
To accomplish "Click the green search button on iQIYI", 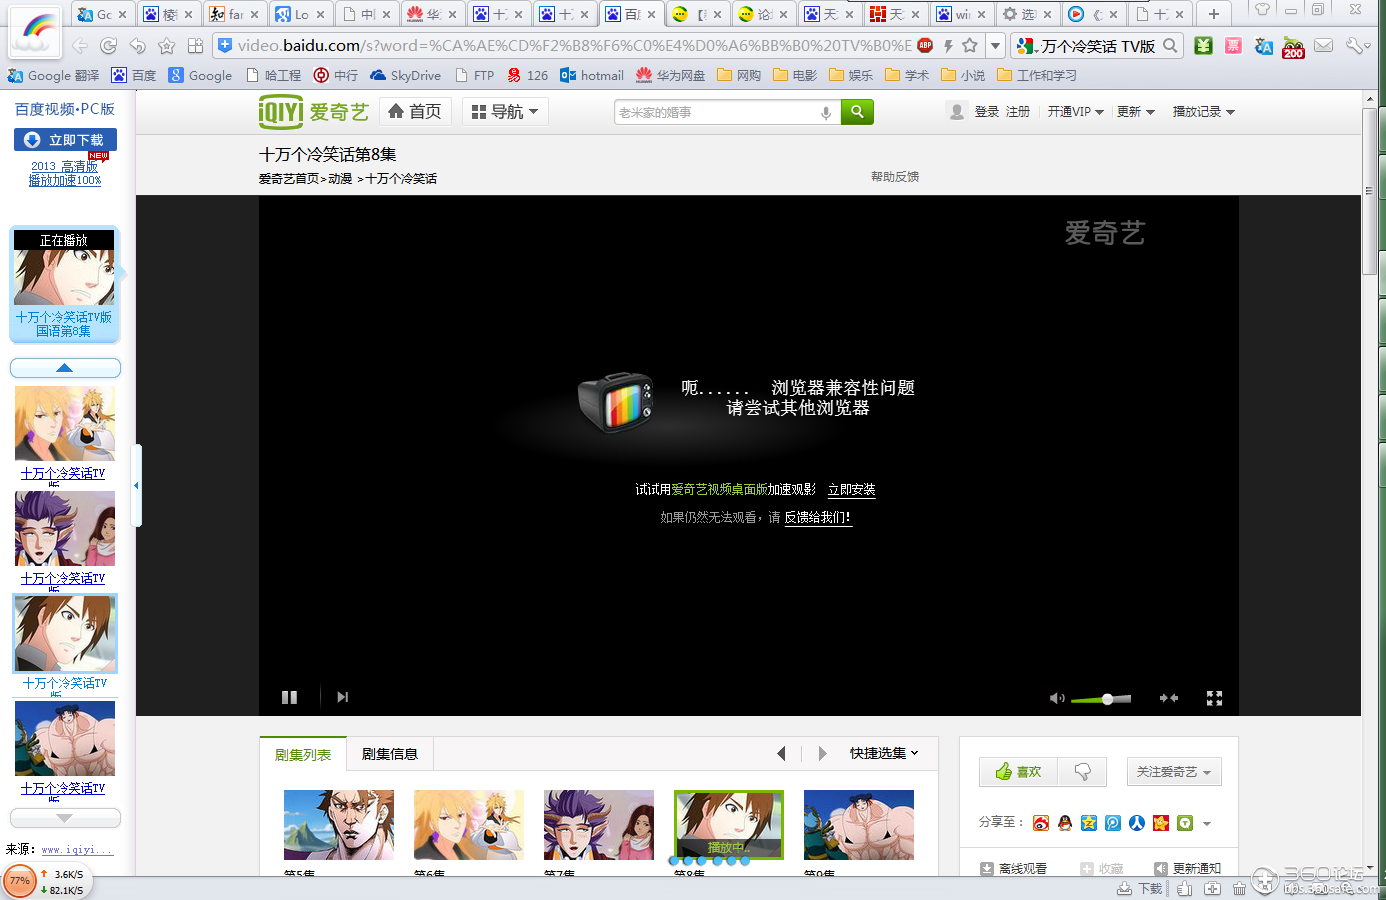I will (857, 112).
